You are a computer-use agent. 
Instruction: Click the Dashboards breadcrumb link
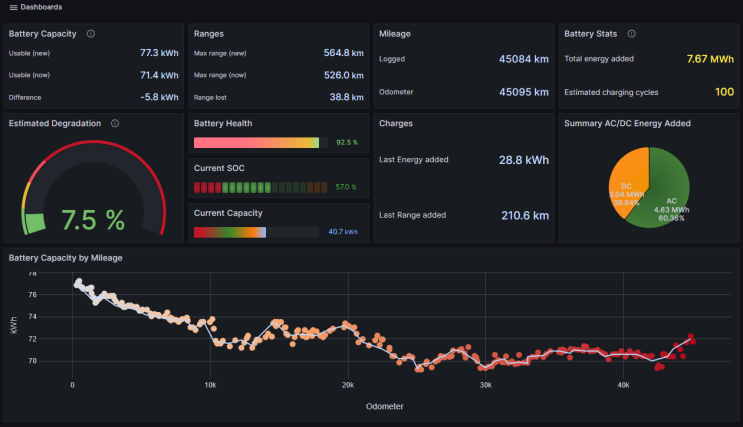tap(41, 7)
